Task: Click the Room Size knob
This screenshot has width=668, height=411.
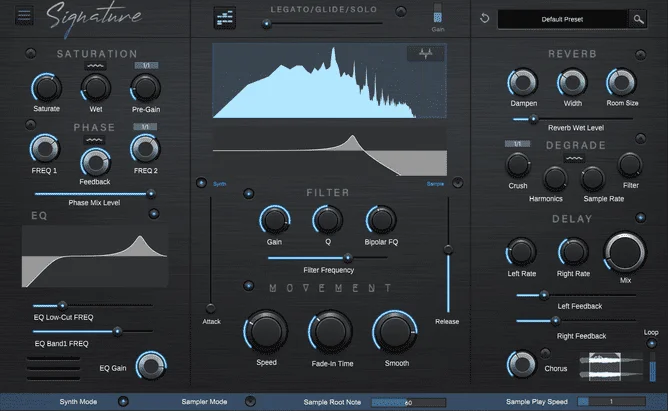Action: tap(622, 82)
